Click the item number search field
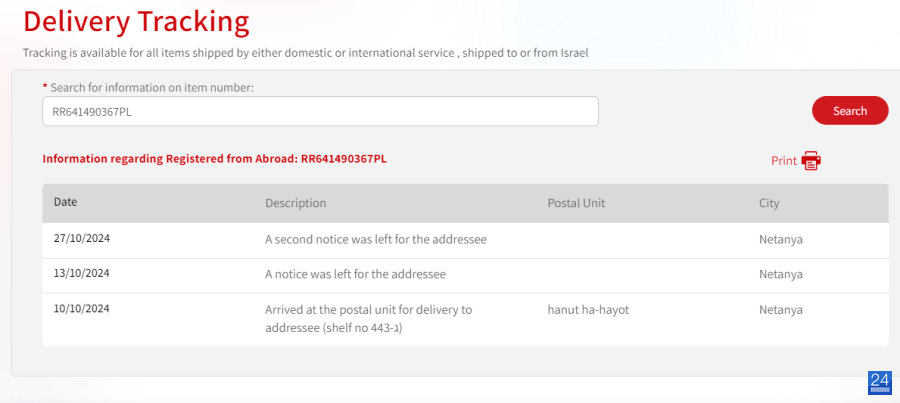The height and width of the screenshot is (403, 900). coord(320,111)
